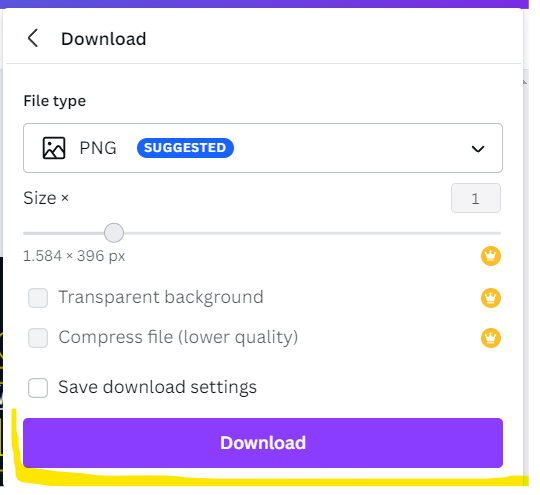Click the purple Download button
The height and width of the screenshot is (495, 540).
point(263,443)
